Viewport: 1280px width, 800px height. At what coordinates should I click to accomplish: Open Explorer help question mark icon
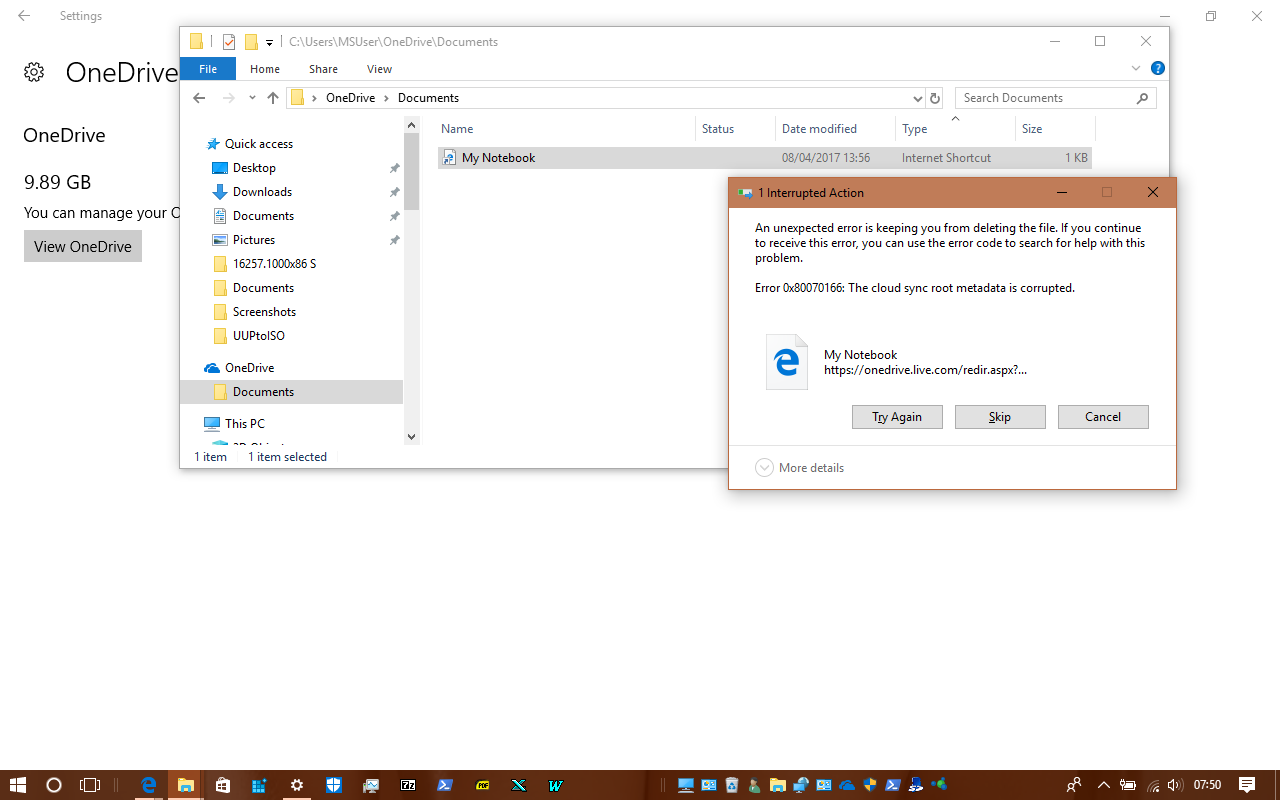click(1158, 68)
